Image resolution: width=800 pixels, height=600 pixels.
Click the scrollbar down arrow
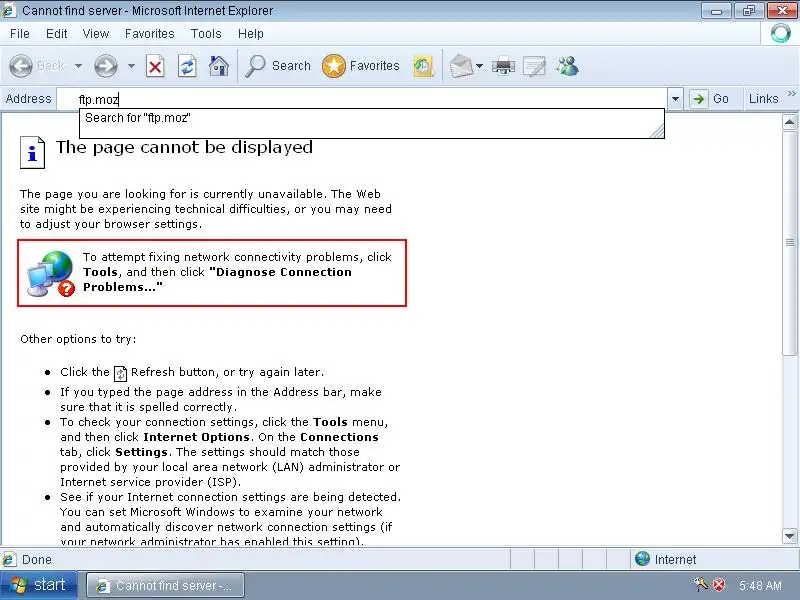789,536
